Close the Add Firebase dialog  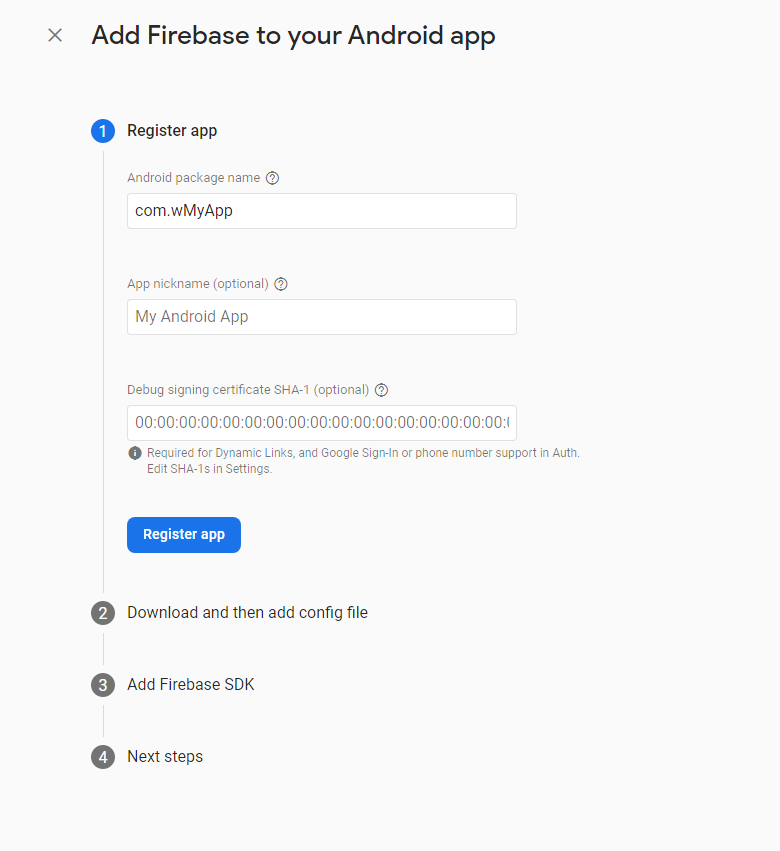(55, 36)
